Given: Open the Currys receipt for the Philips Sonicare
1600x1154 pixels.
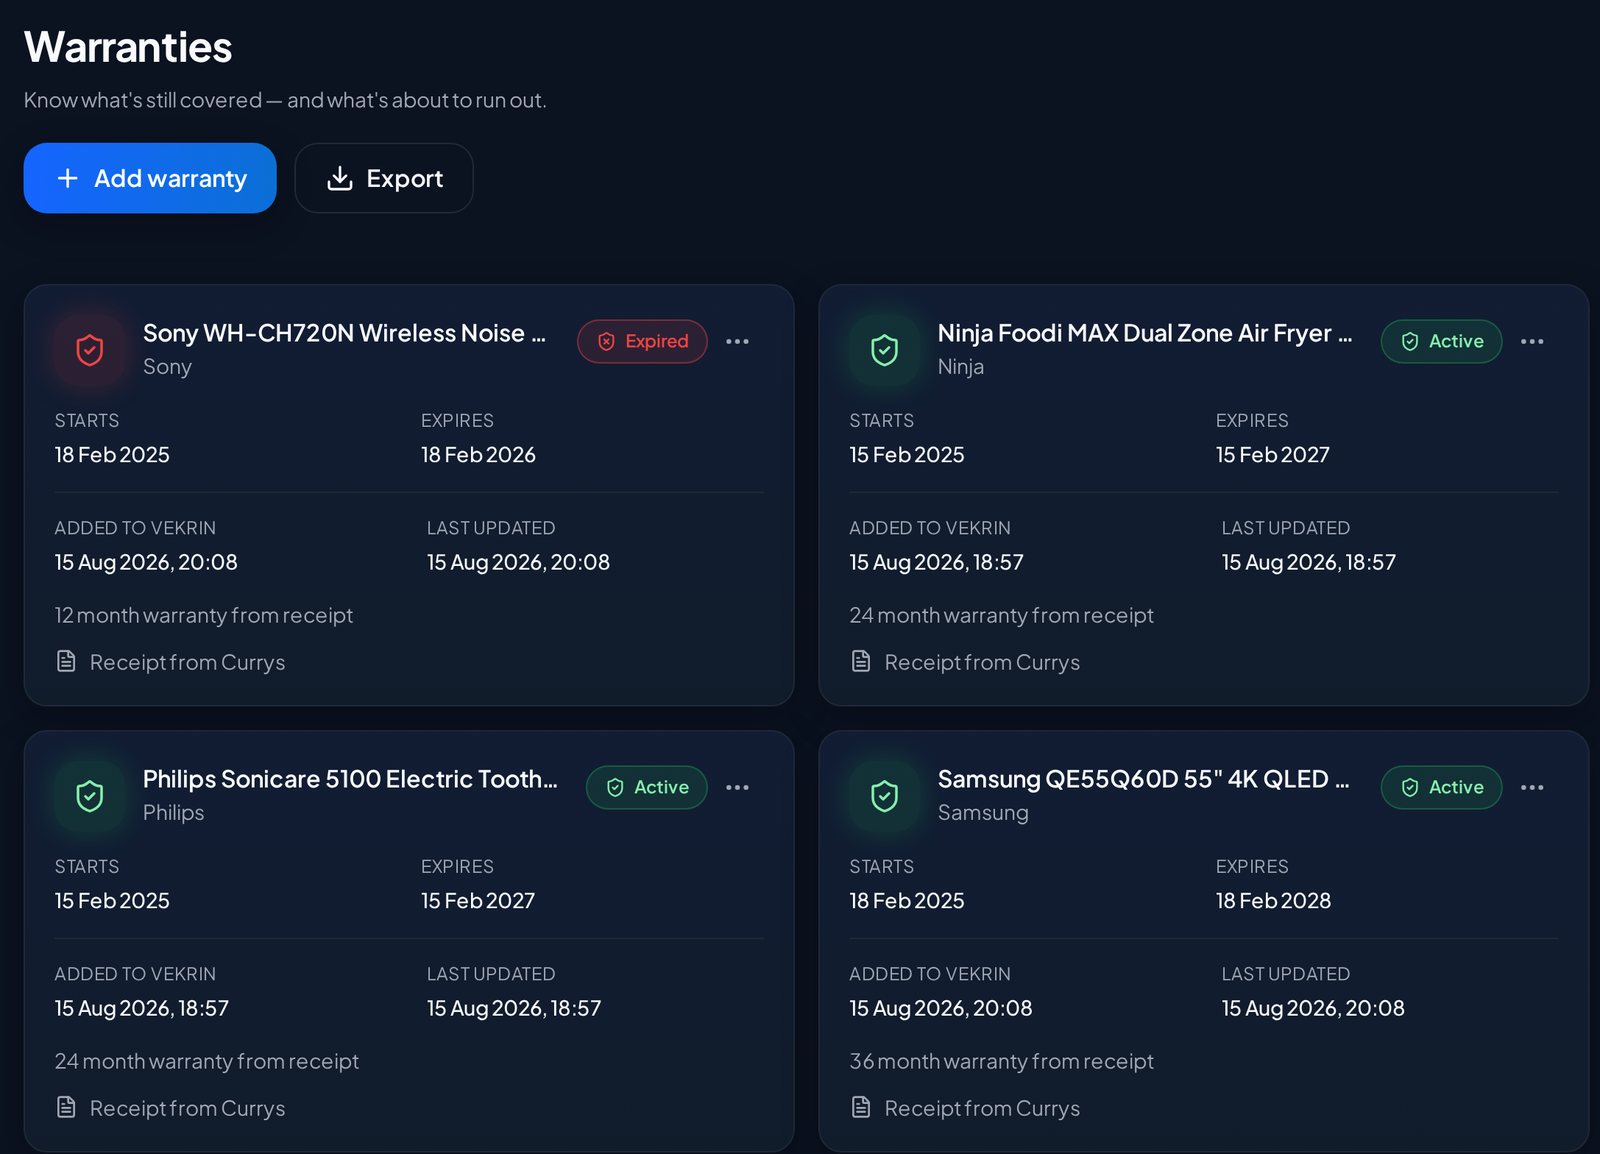Looking at the screenshot, I should (x=170, y=1108).
